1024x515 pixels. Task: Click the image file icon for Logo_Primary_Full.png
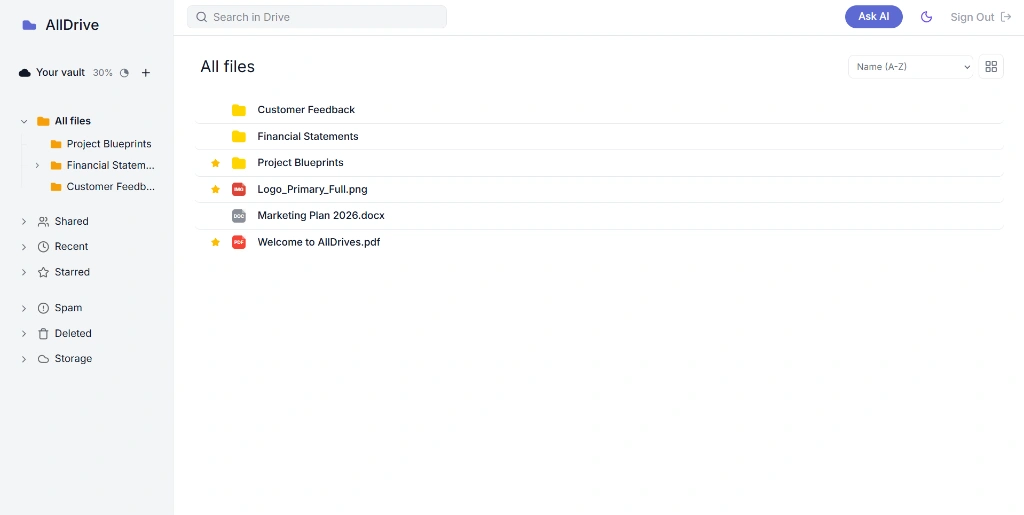[239, 189]
